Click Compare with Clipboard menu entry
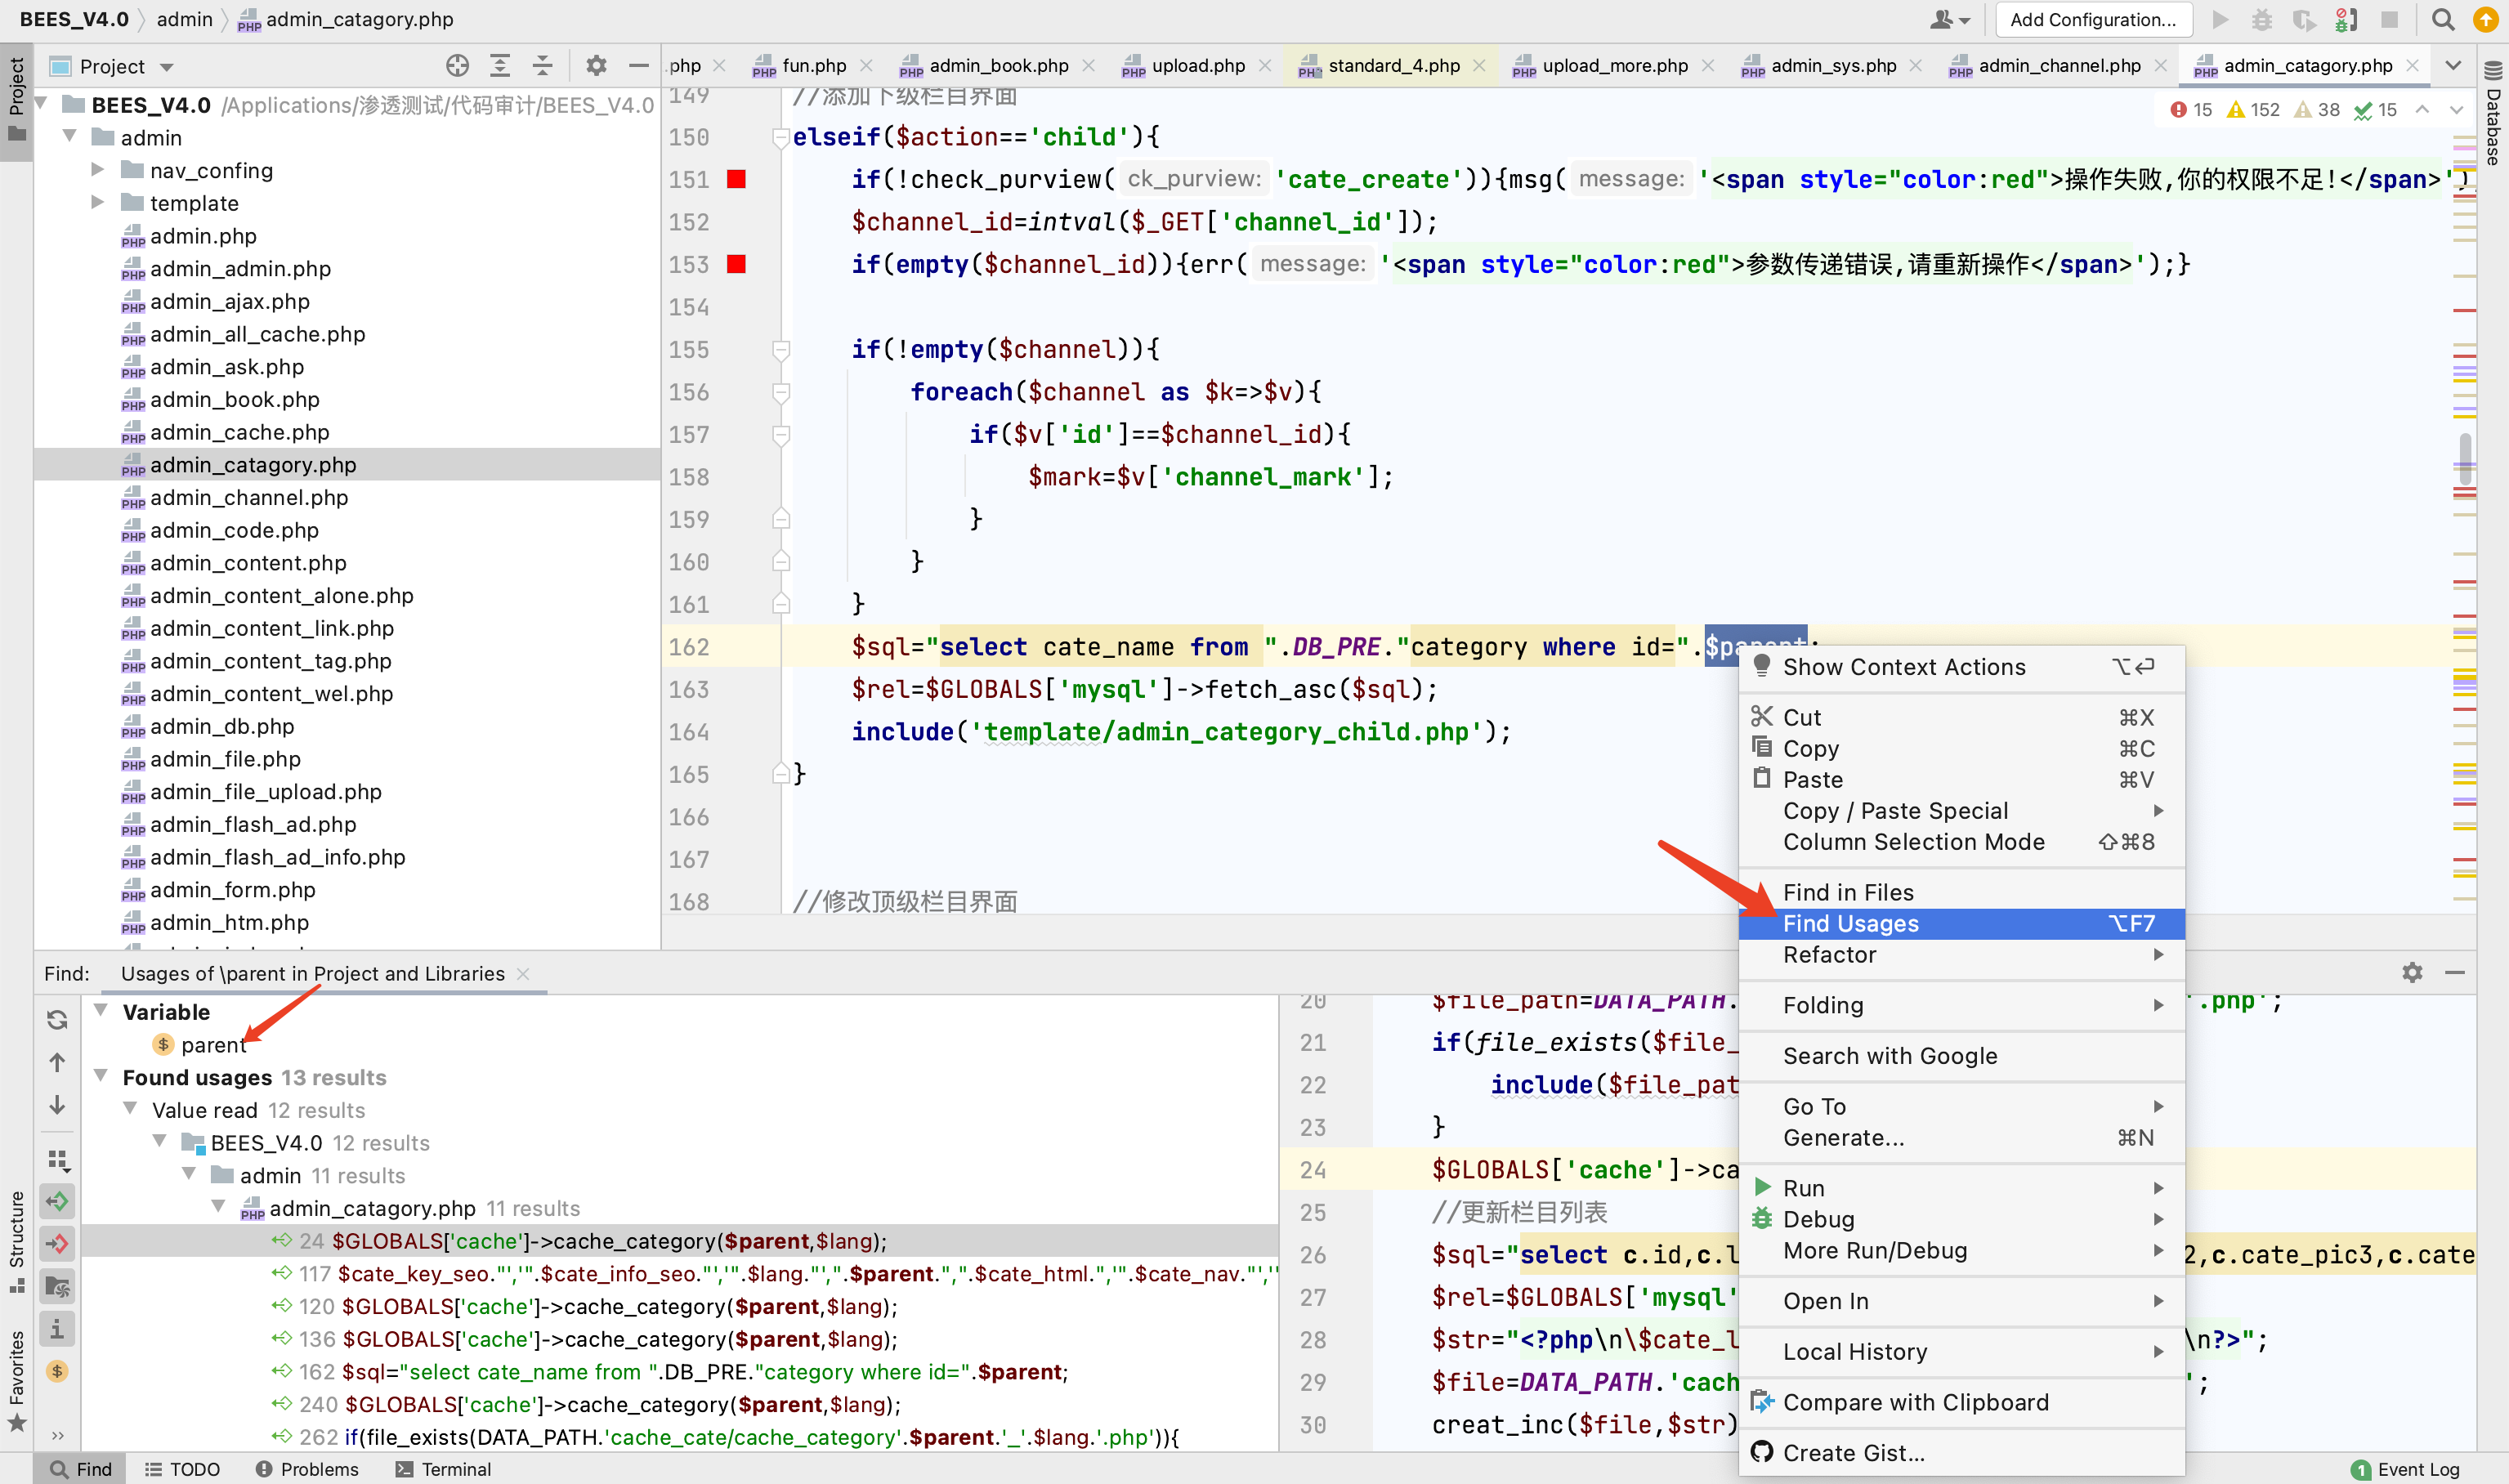 coord(1961,1402)
